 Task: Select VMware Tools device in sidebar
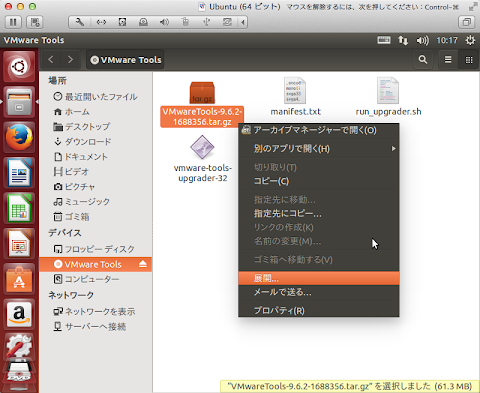[95, 264]
